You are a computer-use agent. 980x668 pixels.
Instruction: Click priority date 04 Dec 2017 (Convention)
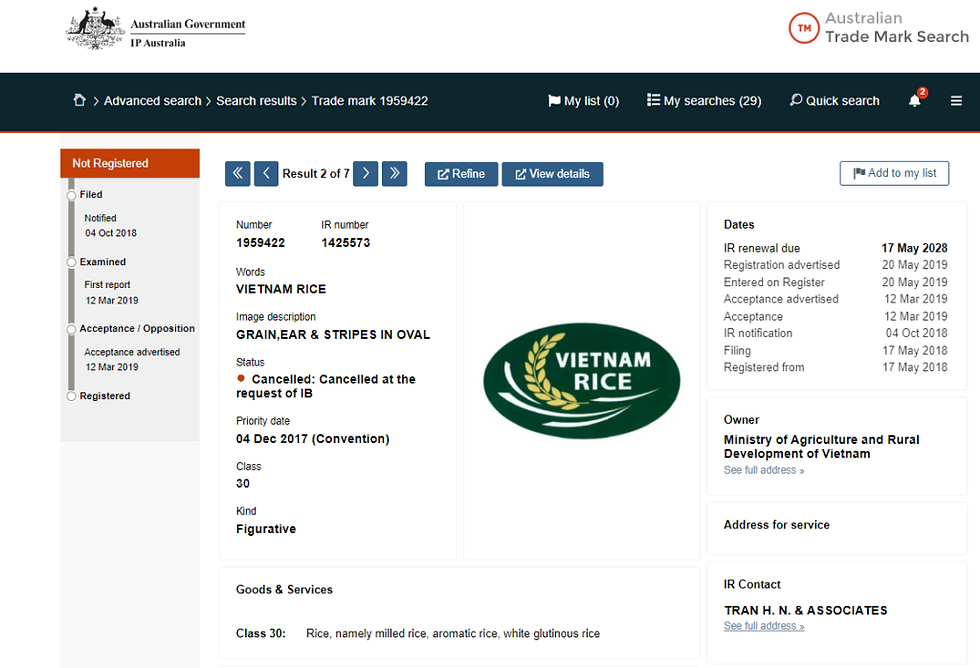coord(312,439)
